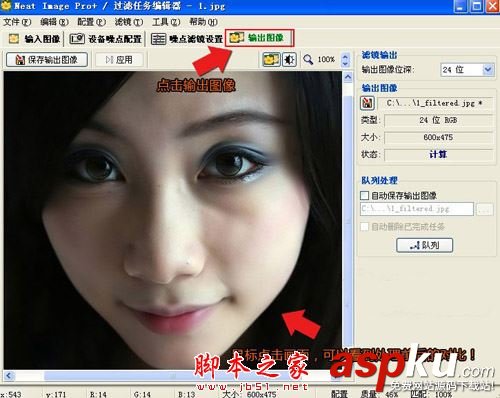The width and height of the screenshot is (500, 398).
Task: Click the magnifier zoom icon
Action: coord(308,60)
